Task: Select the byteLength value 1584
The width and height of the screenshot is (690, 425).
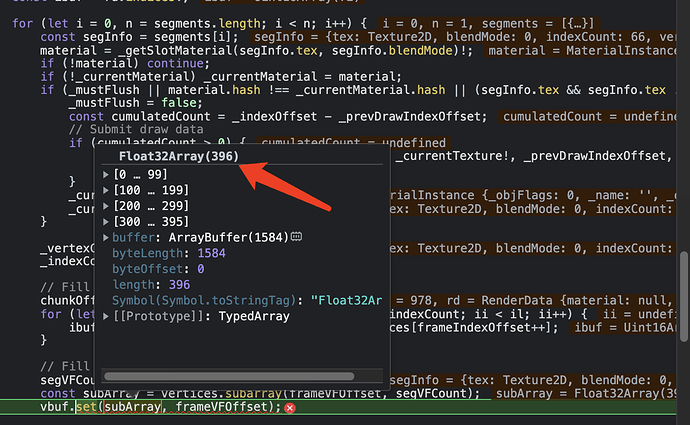Action: (x=211, y=253)
